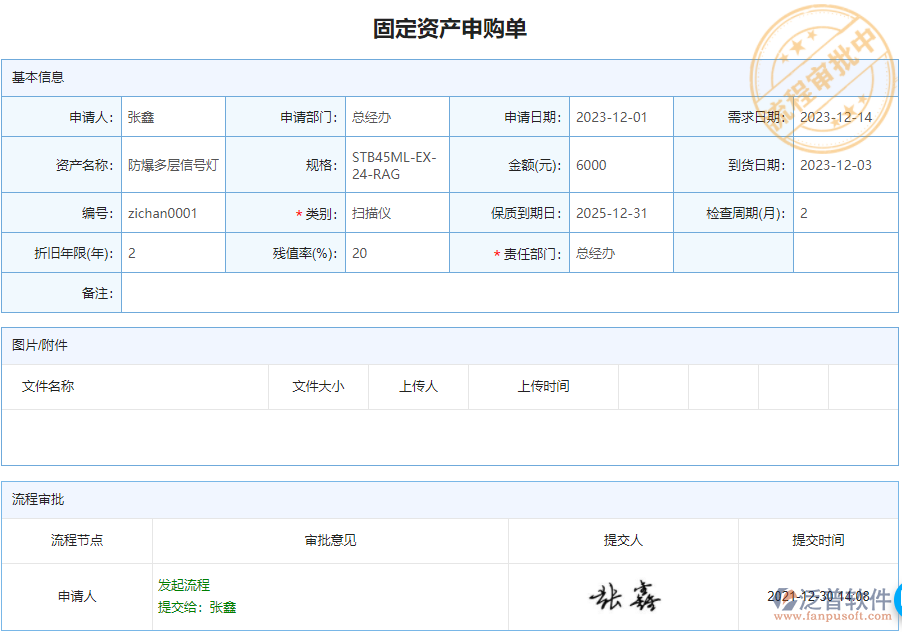
Task: Select the 图片/附件 section header
Action: [x=37, y=345]
